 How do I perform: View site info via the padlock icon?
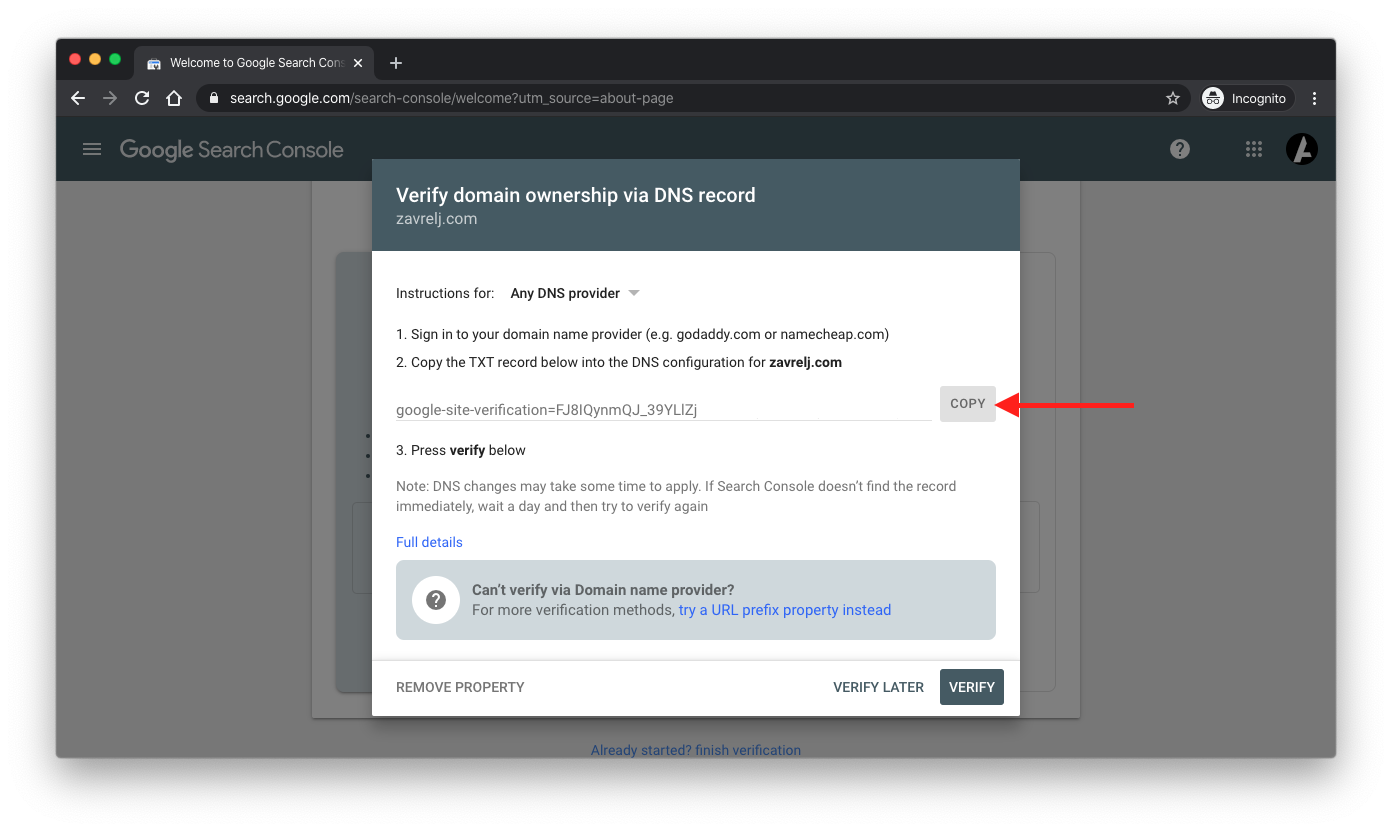pos(213,98)
